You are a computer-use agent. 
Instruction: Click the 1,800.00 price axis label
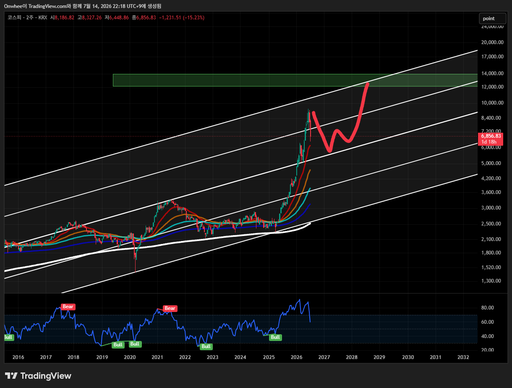(x=491, y=253)
